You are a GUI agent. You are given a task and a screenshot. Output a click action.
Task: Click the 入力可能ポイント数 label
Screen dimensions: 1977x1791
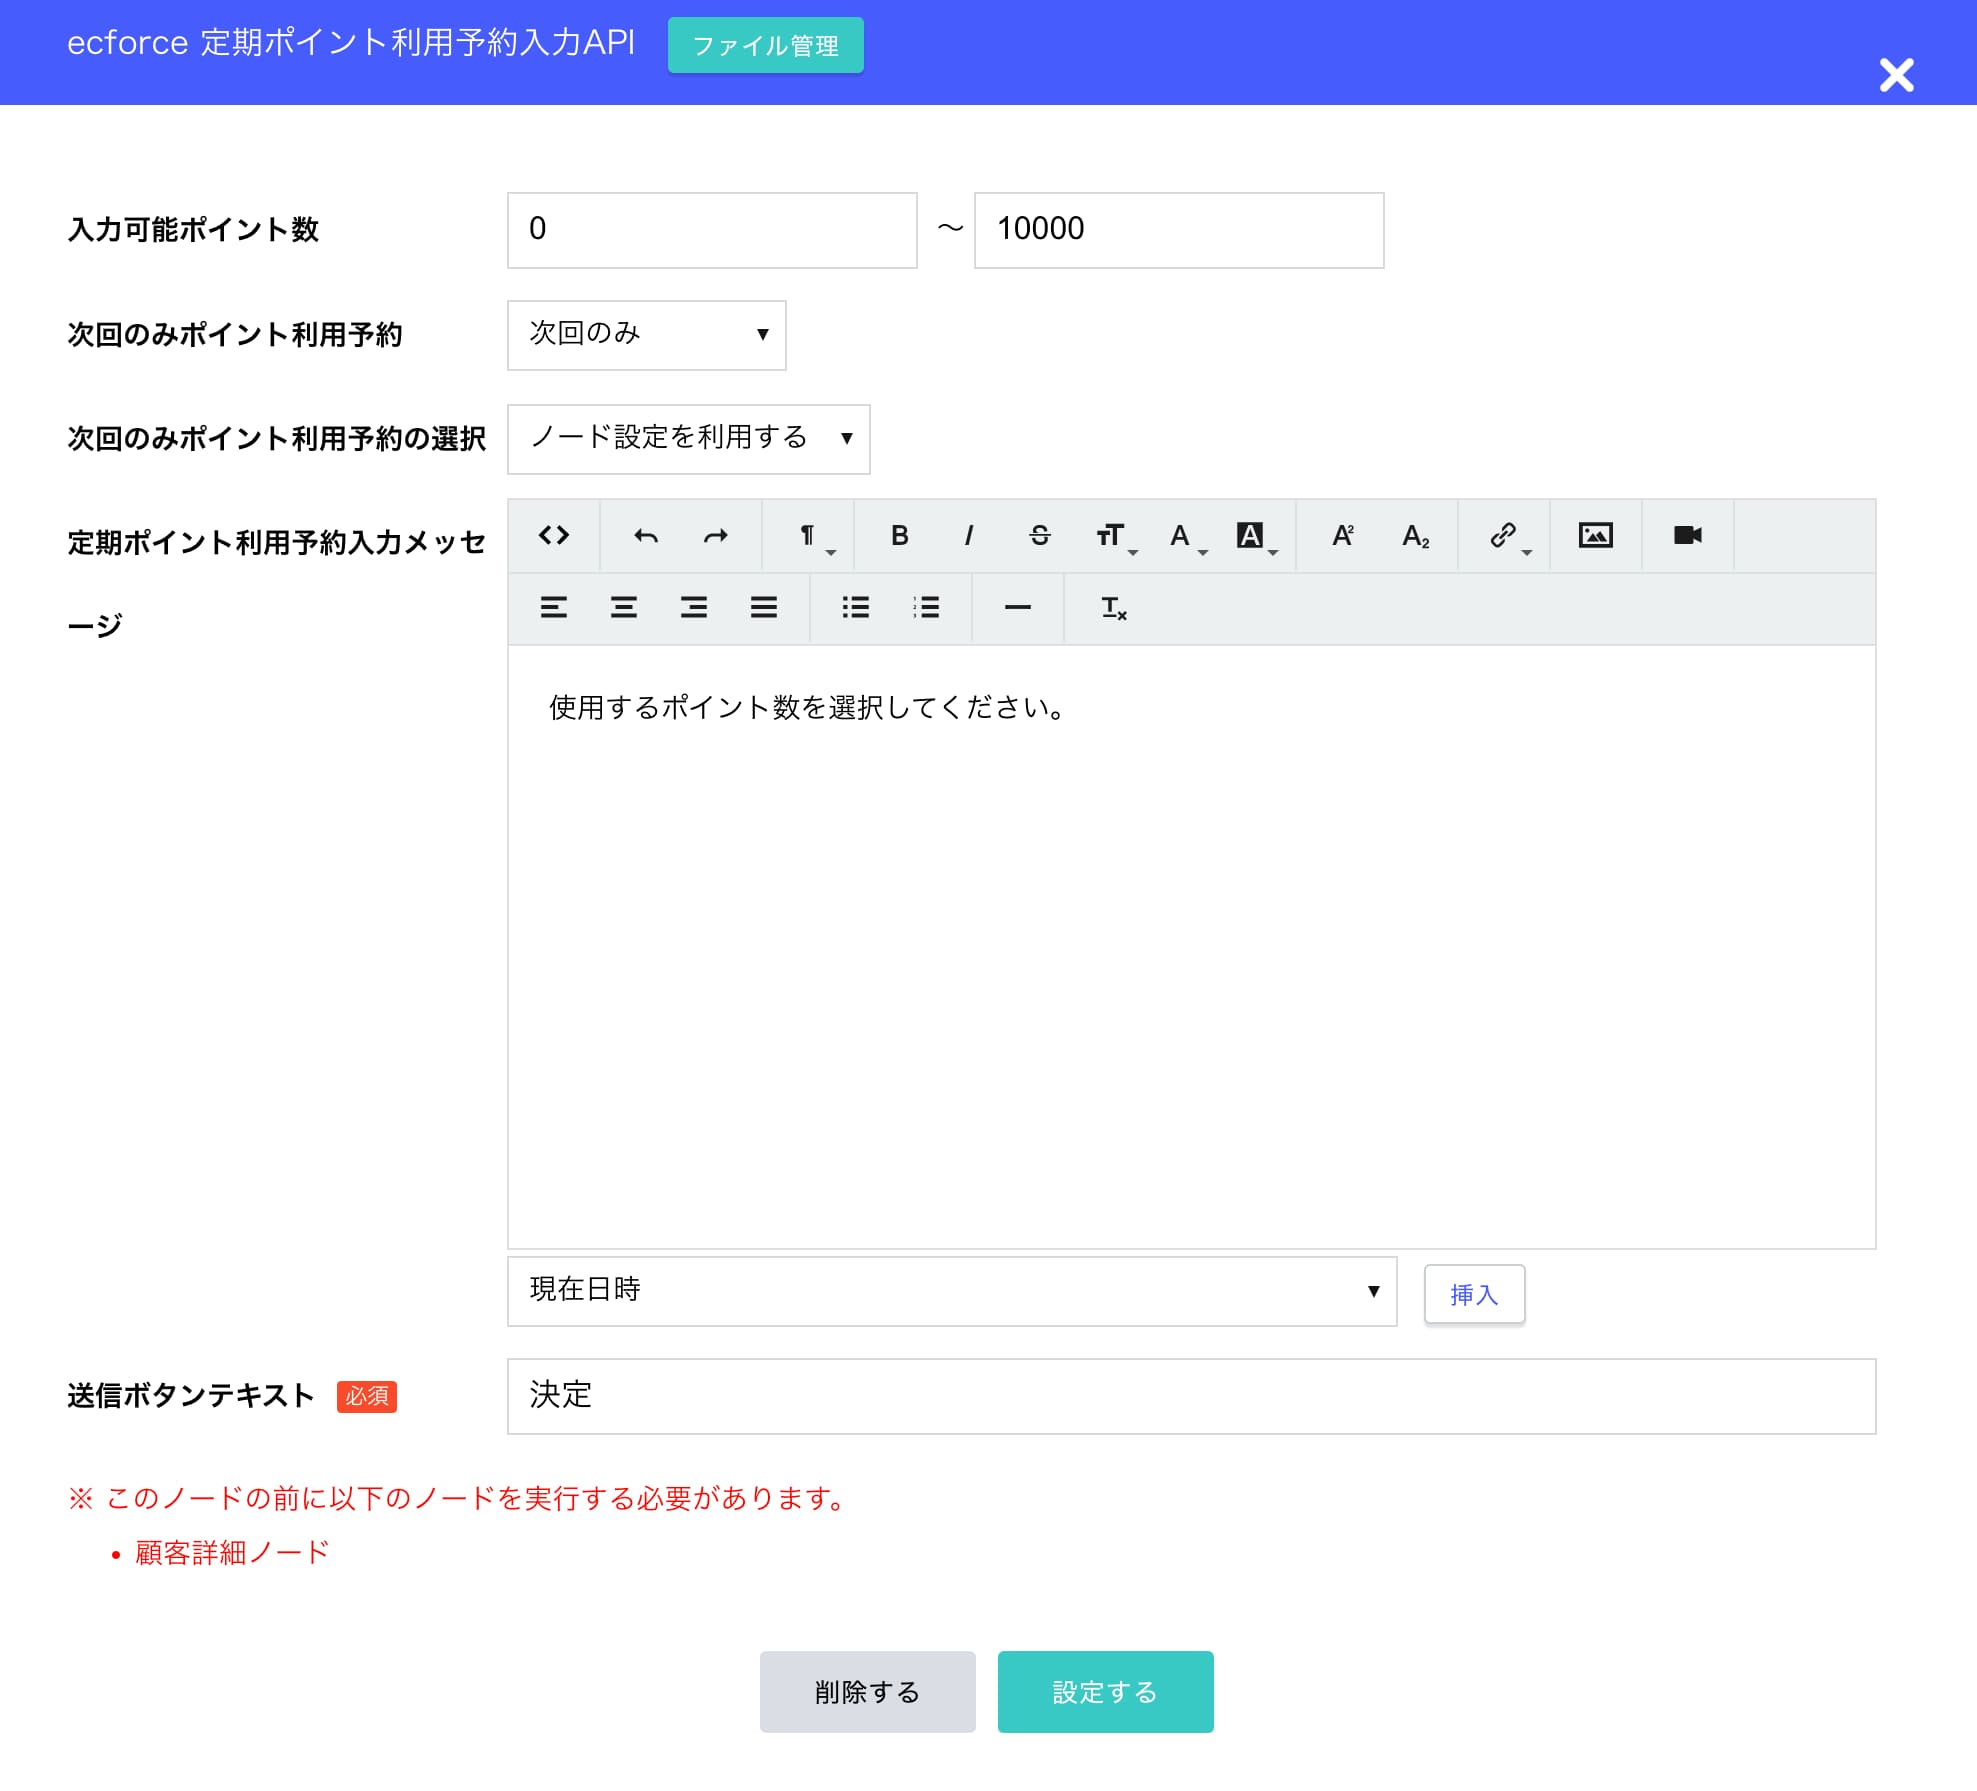[x=193, y=229]
